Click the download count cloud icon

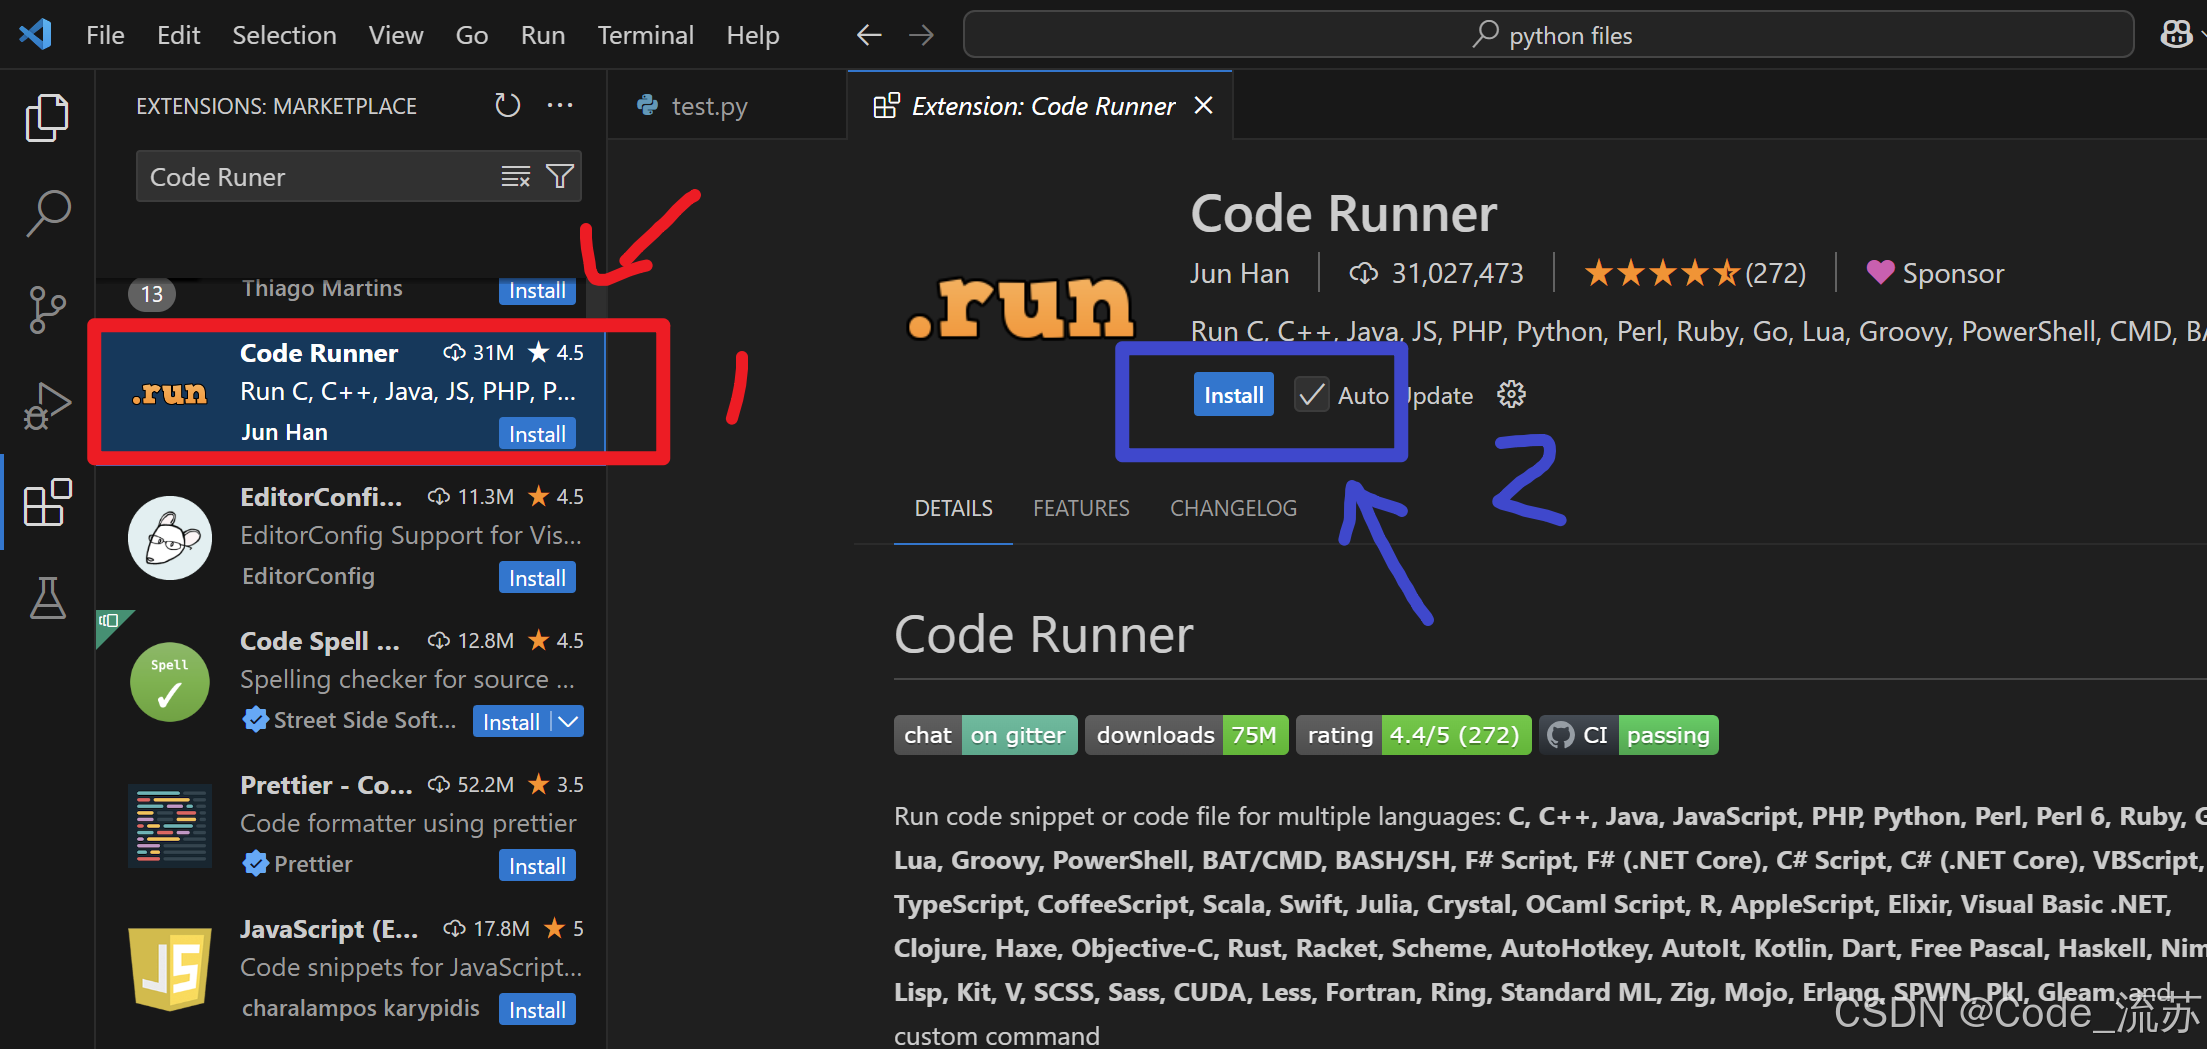(1363, 273)
